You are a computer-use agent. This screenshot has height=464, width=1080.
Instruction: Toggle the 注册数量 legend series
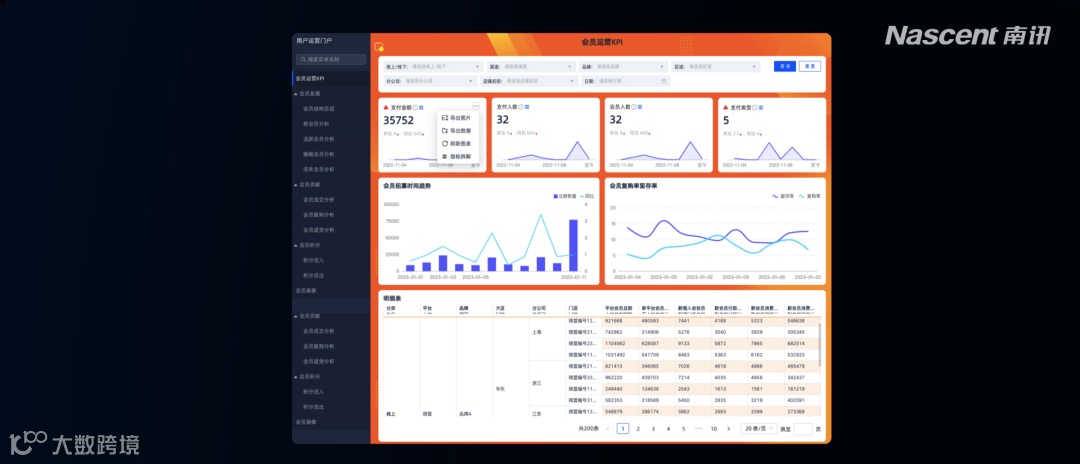tap(564, 196)
